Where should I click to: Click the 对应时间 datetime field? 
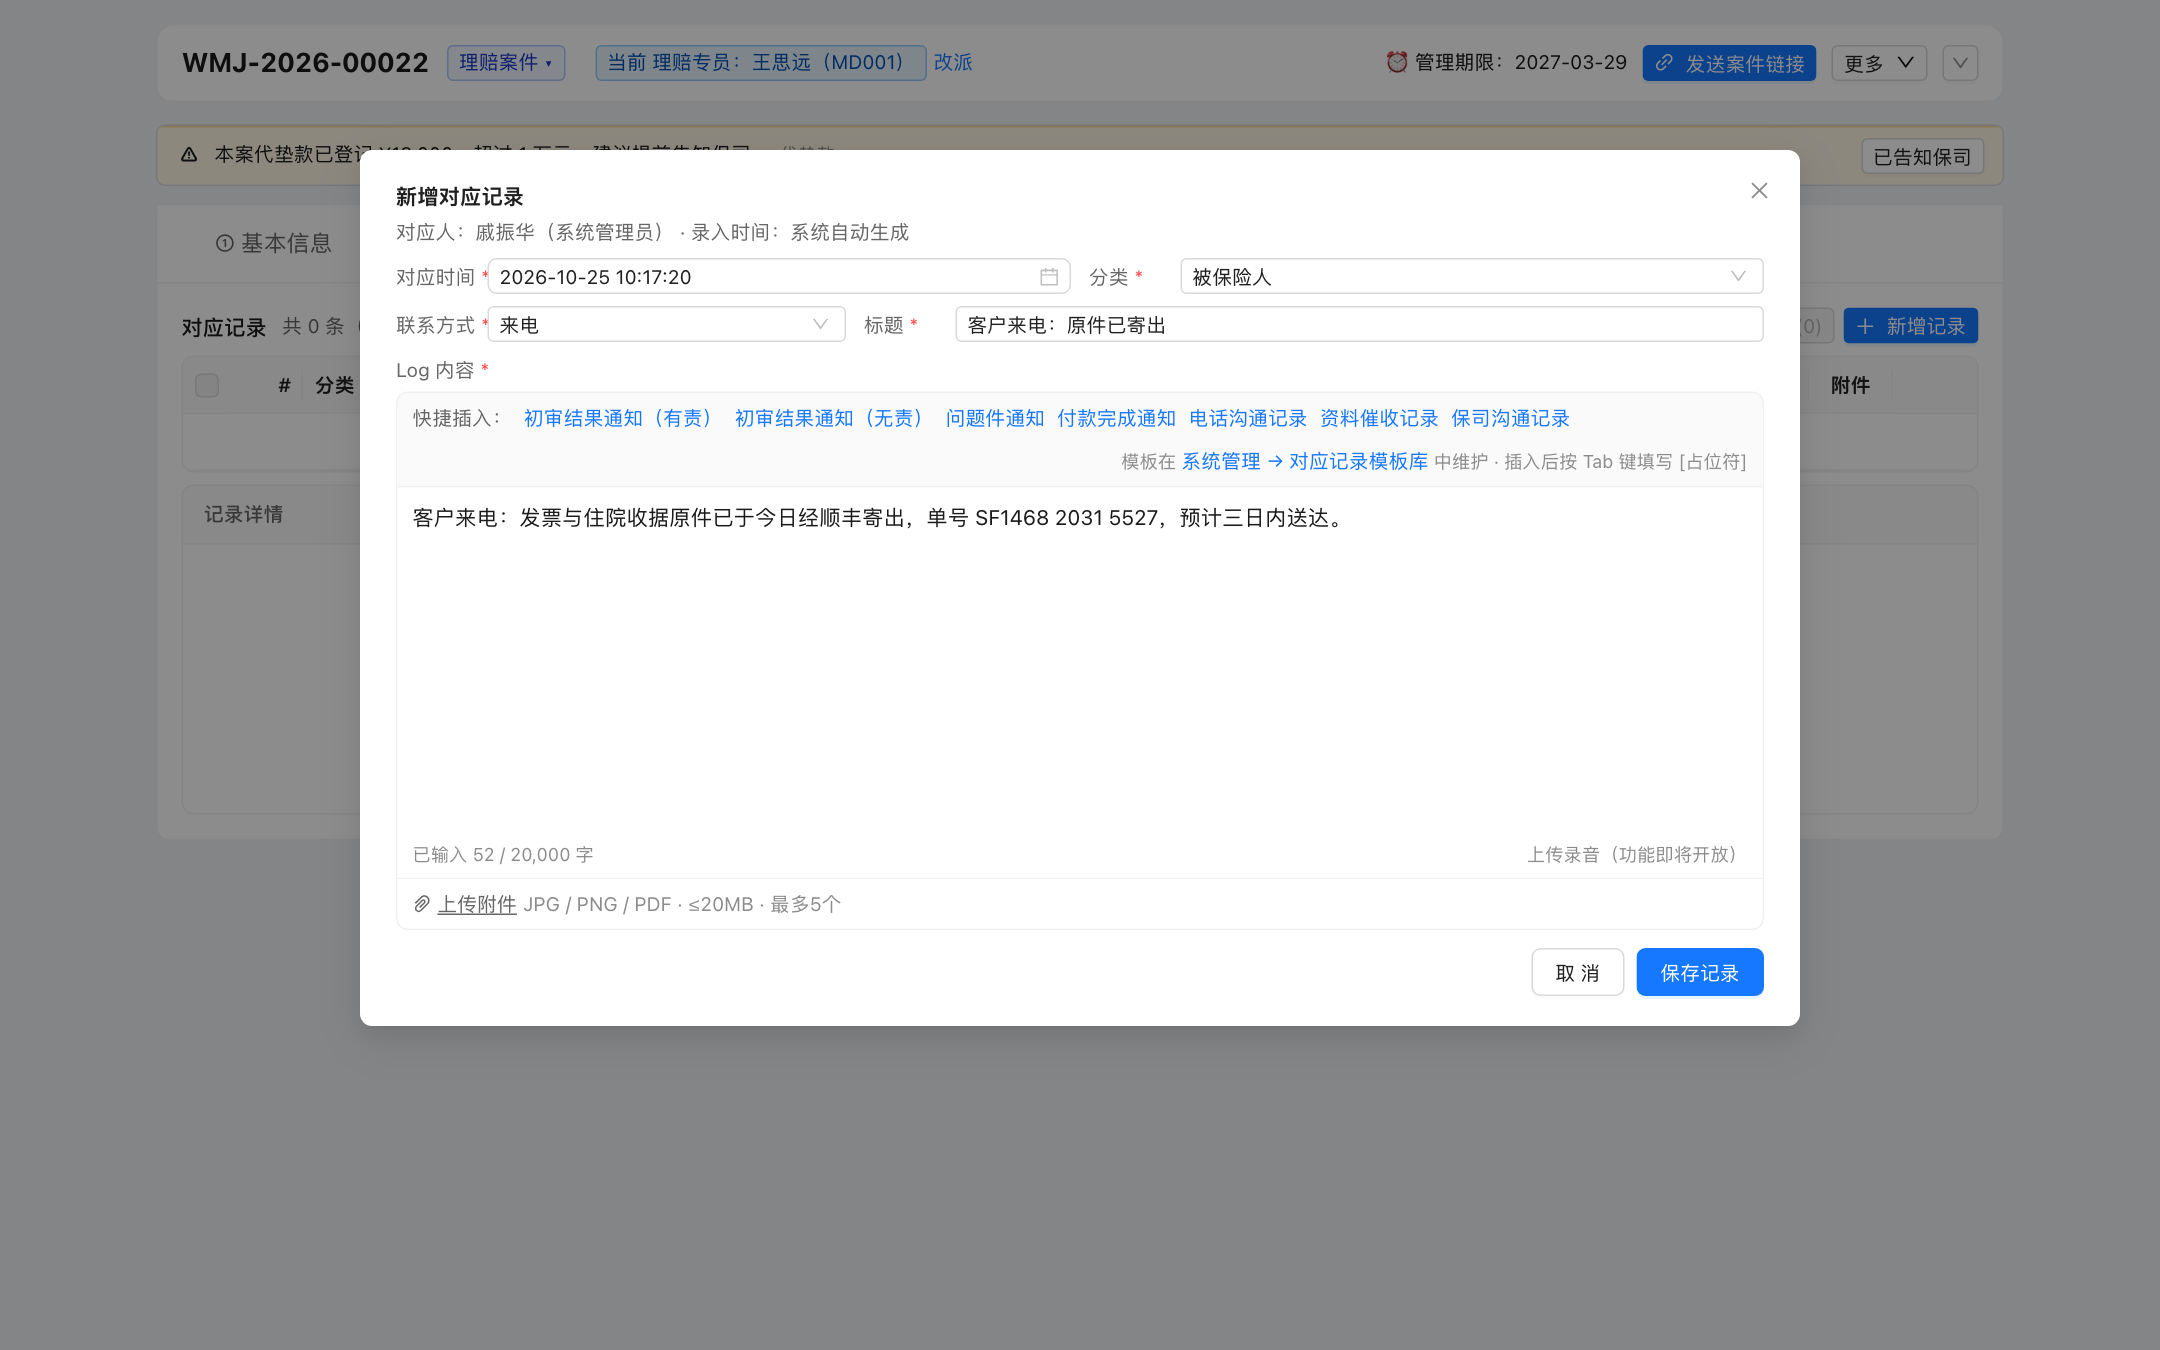[x=779, y=276]
